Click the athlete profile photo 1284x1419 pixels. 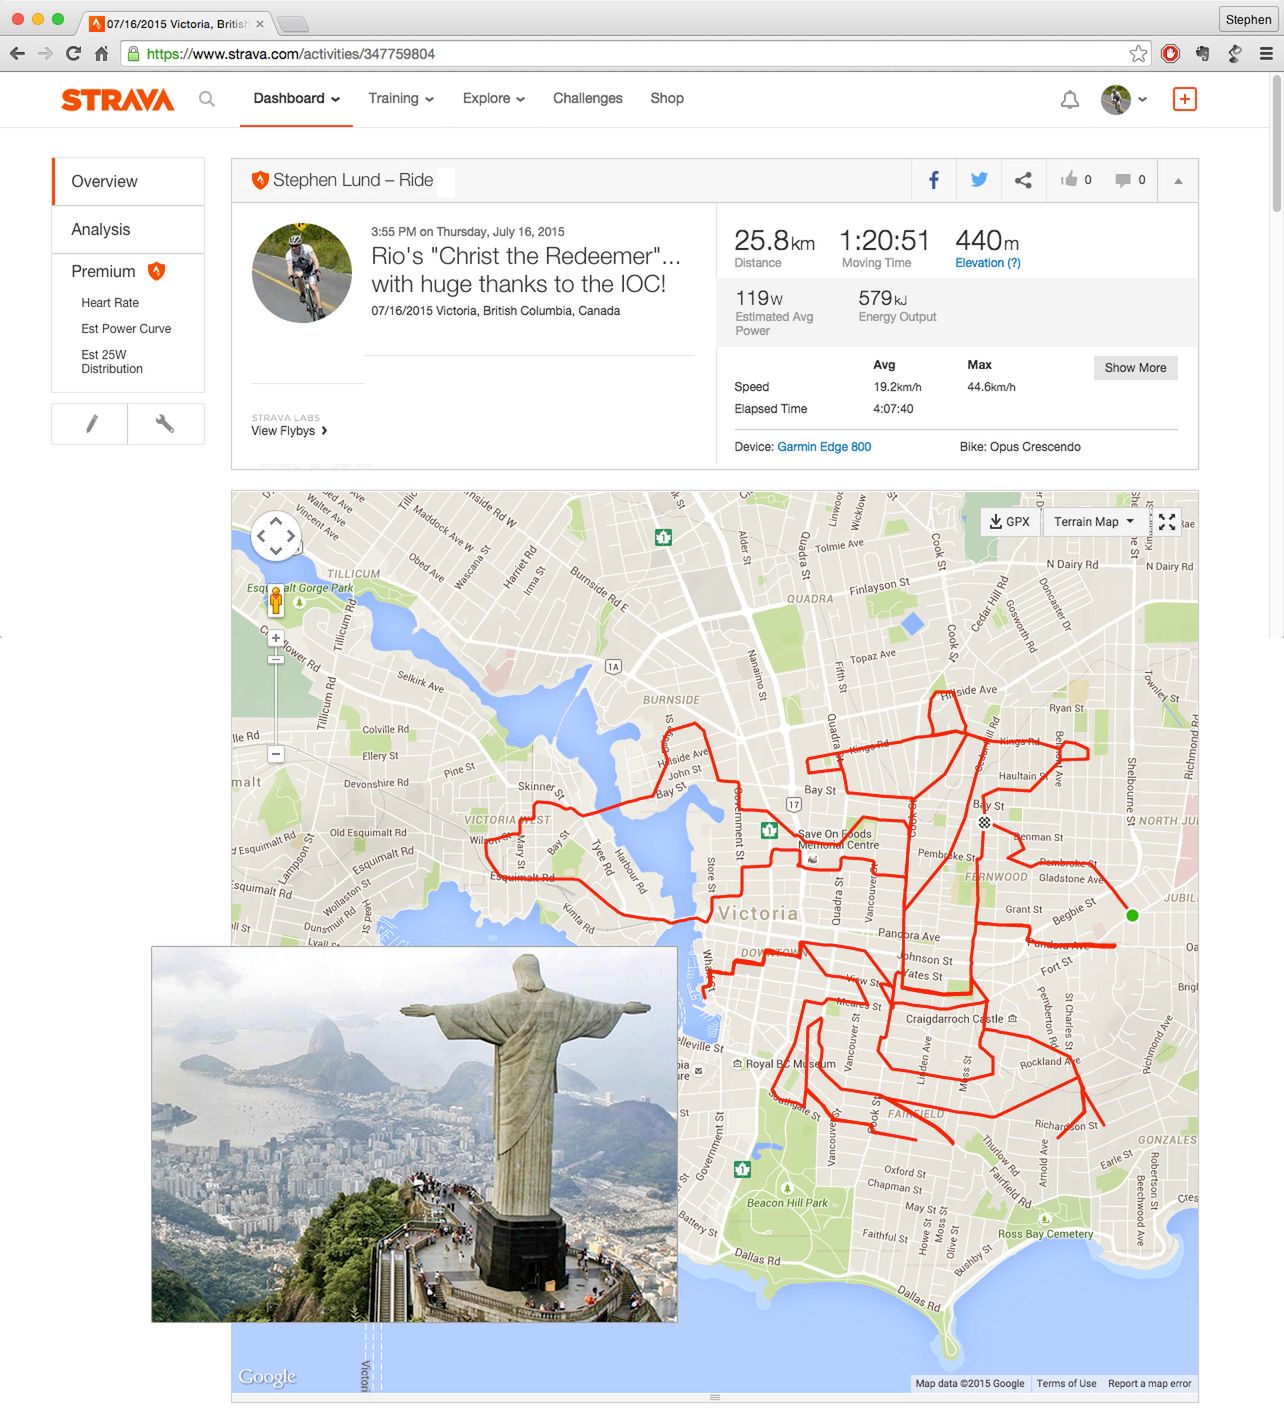pos(302,273)
